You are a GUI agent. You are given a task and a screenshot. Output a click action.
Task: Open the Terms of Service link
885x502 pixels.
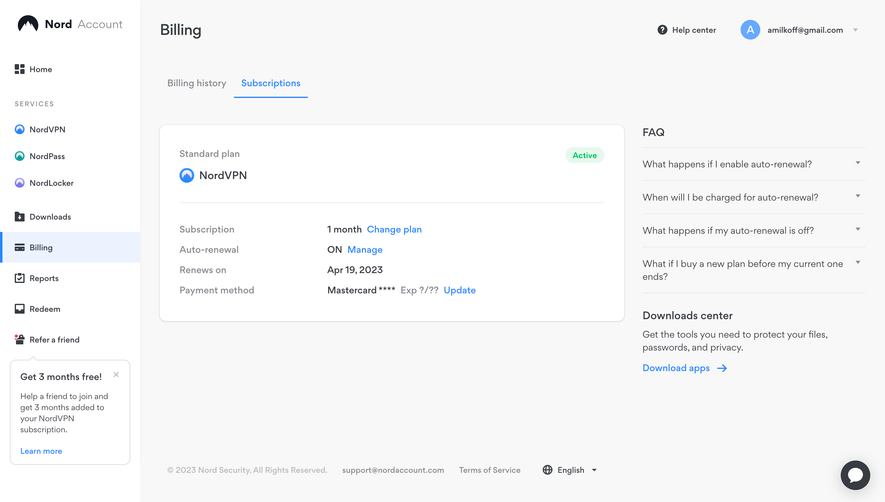click(x=489, y=470)
